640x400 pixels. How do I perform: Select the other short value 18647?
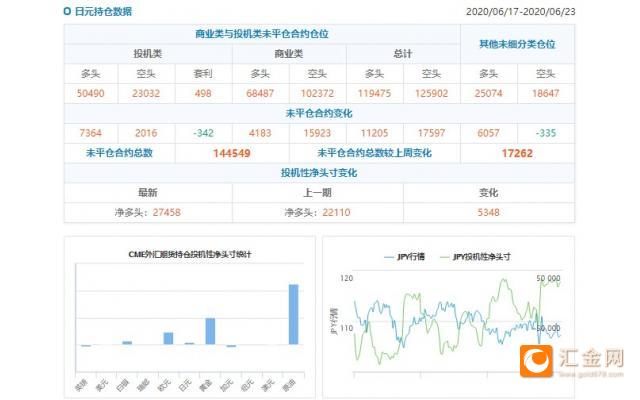[545, 93]
